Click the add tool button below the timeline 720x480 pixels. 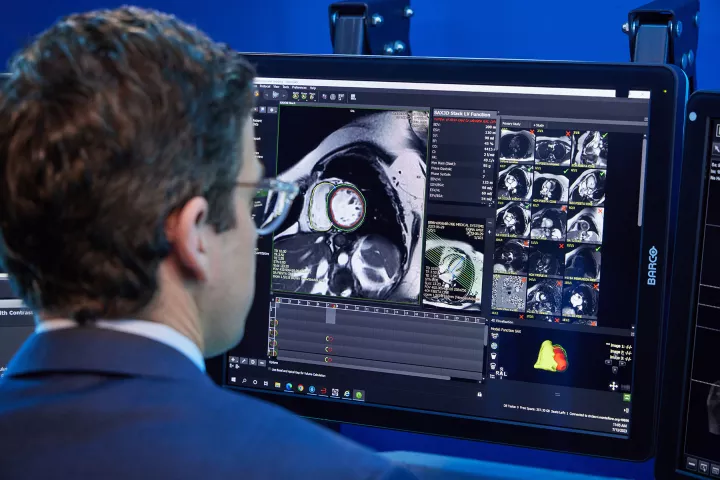coord(234,360)
